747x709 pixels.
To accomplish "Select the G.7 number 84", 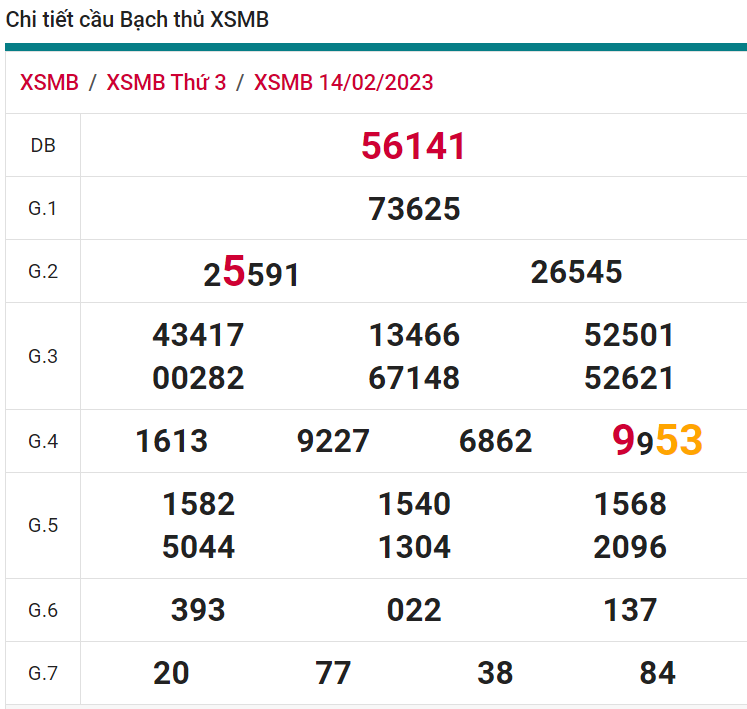I will [x=657, y=673].
